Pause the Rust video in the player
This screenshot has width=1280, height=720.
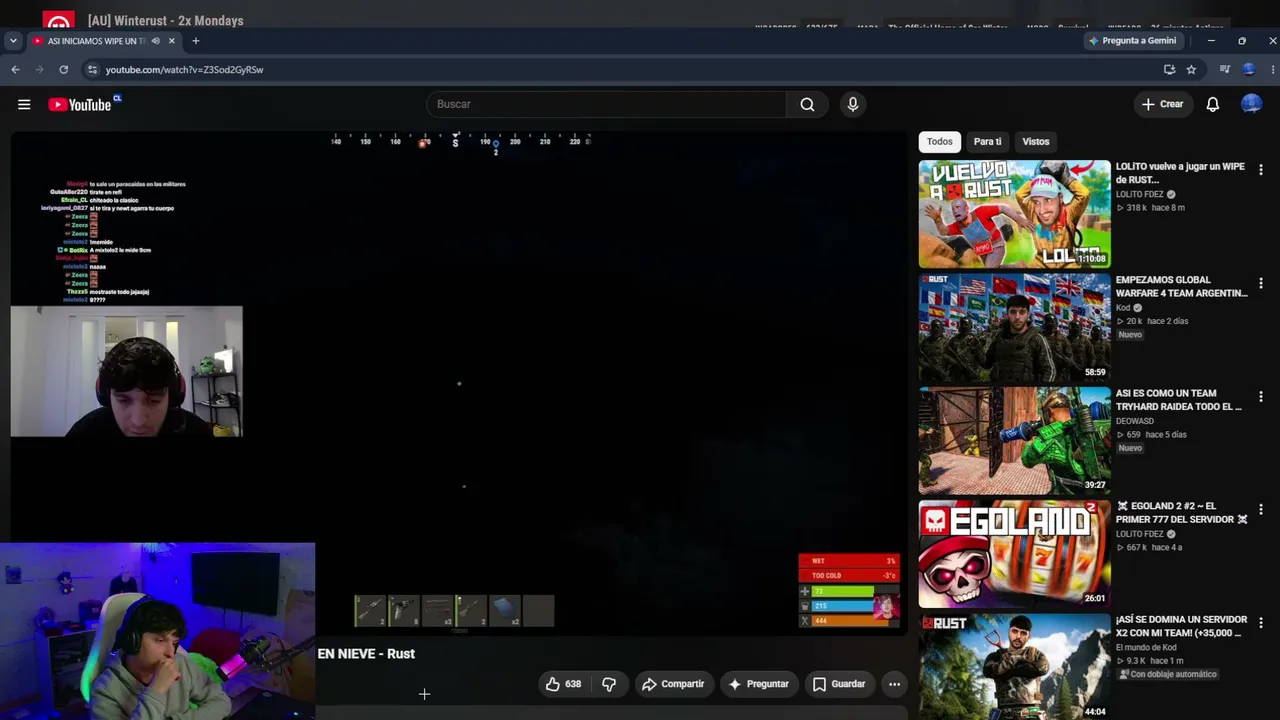pyautogui.click(x=459, y=383)
